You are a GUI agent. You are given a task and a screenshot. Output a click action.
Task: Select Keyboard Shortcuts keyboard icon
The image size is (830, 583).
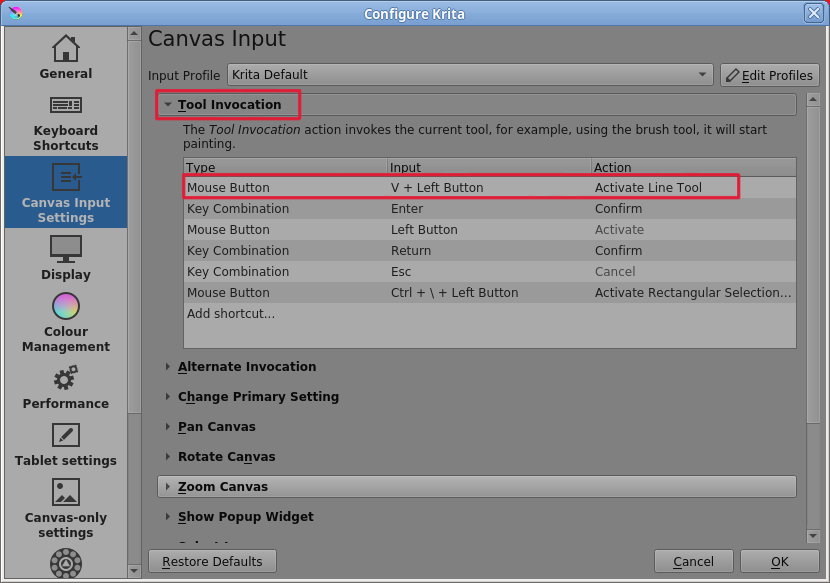pos(66,106)
